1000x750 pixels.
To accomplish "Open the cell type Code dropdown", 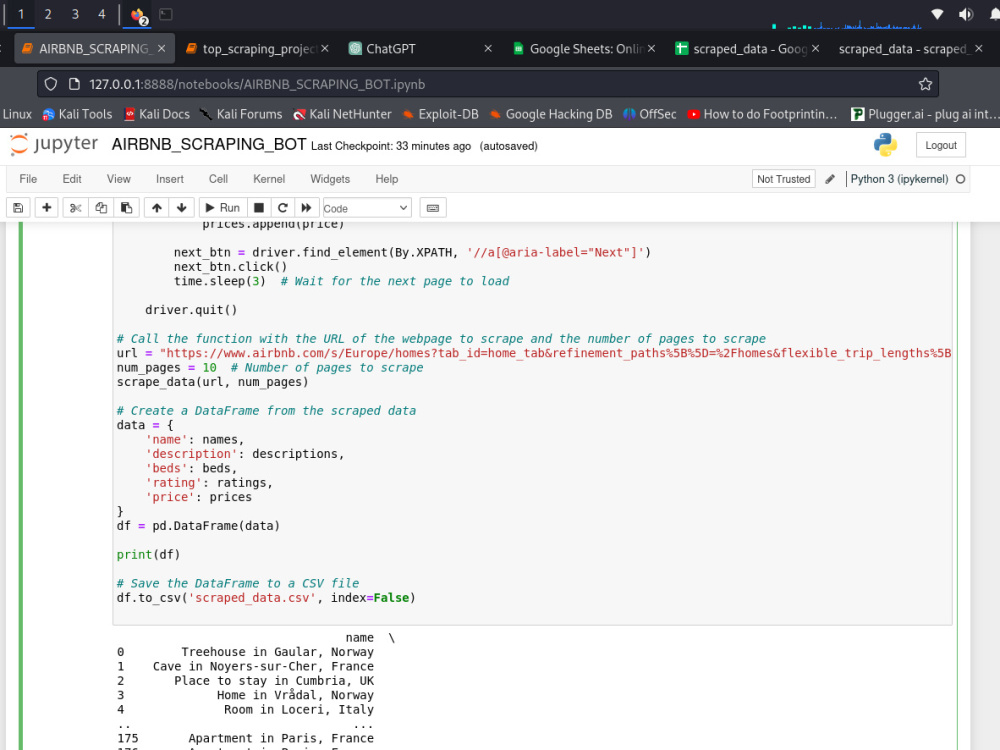I will coord(367,208).
